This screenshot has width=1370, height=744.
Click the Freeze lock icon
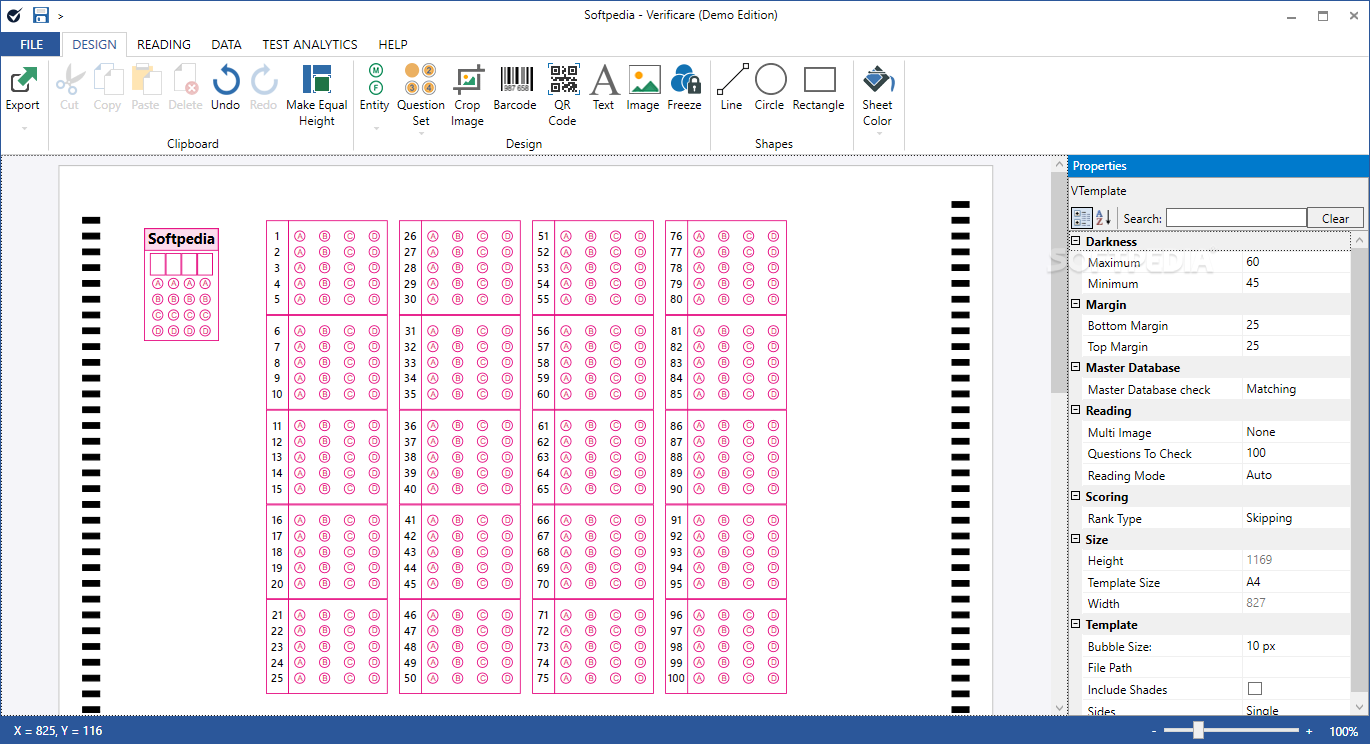point(685,80)
